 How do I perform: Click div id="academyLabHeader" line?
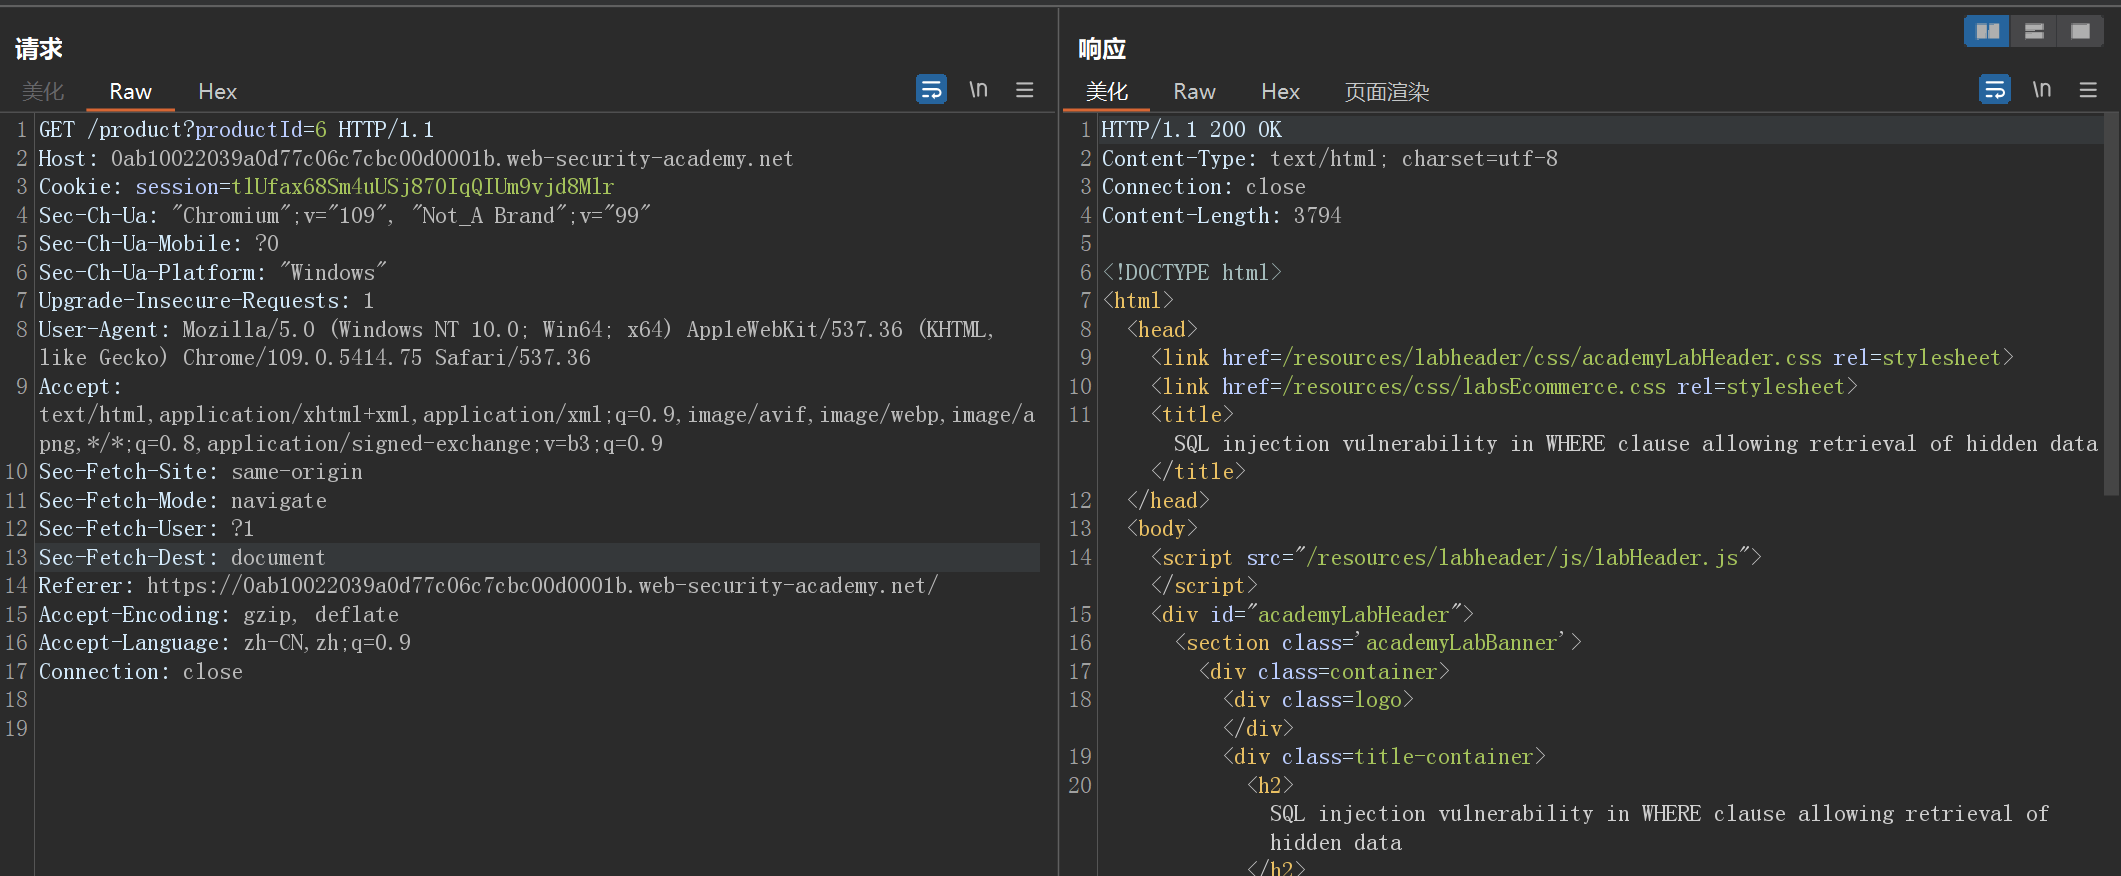[x=1312, y=614]
